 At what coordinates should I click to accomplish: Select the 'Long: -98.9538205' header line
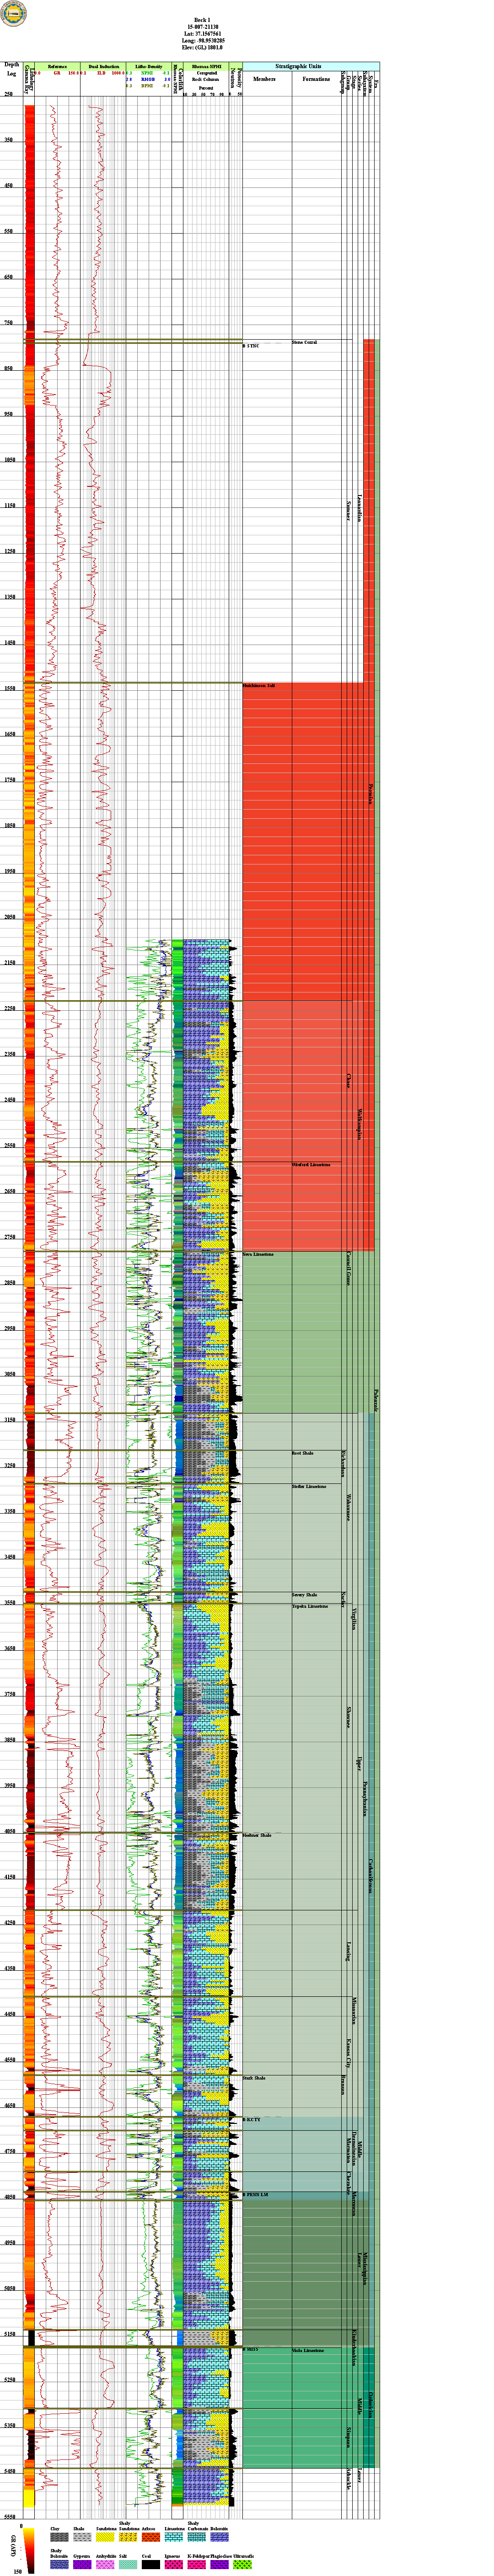coord(203,40)
